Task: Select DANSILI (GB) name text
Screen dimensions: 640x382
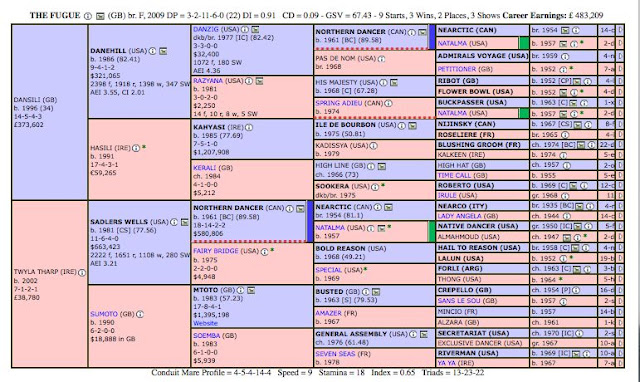Action: tap(36, 100)
